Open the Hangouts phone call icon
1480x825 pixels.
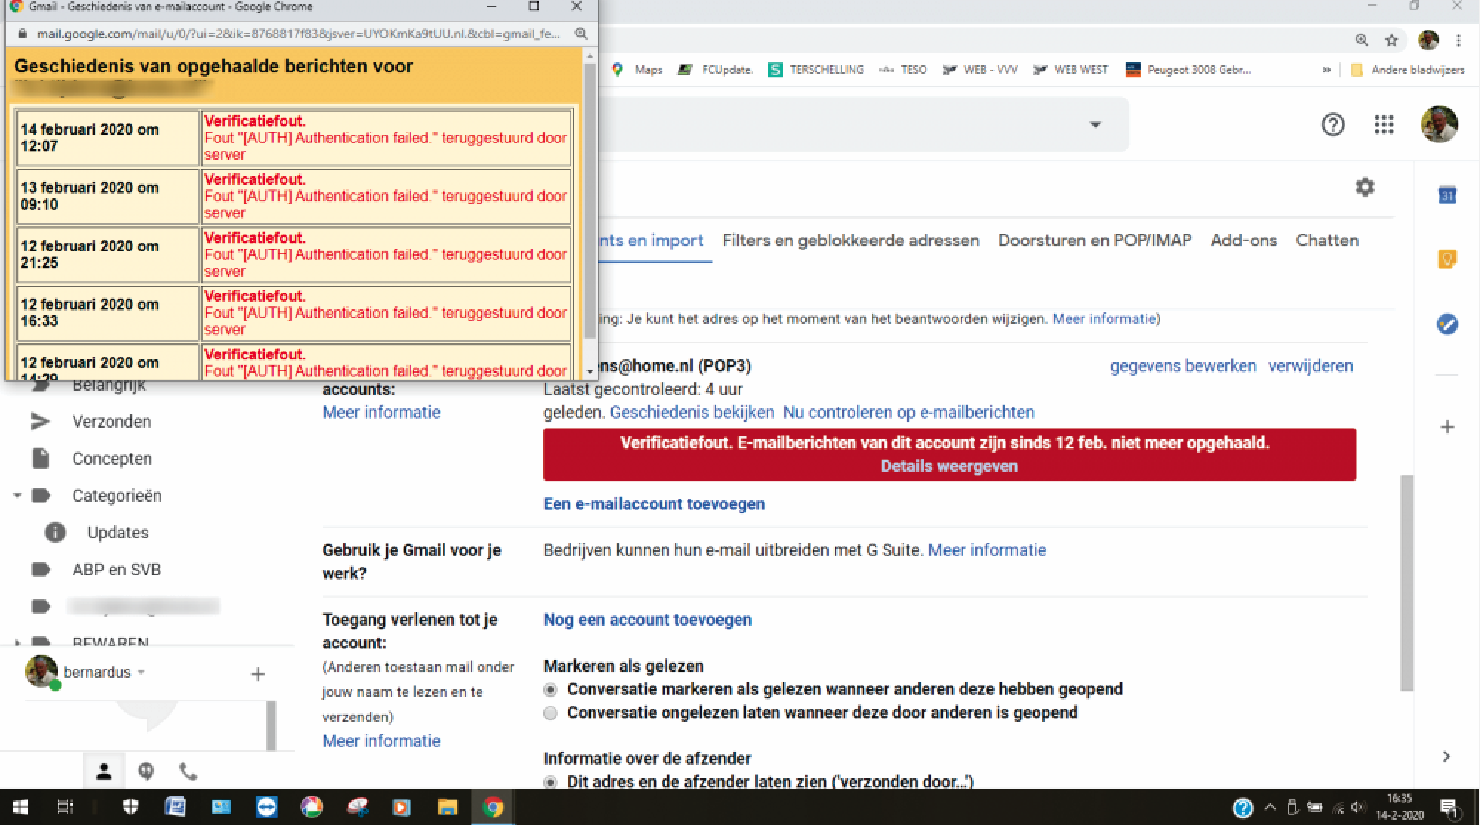point(188,771)
